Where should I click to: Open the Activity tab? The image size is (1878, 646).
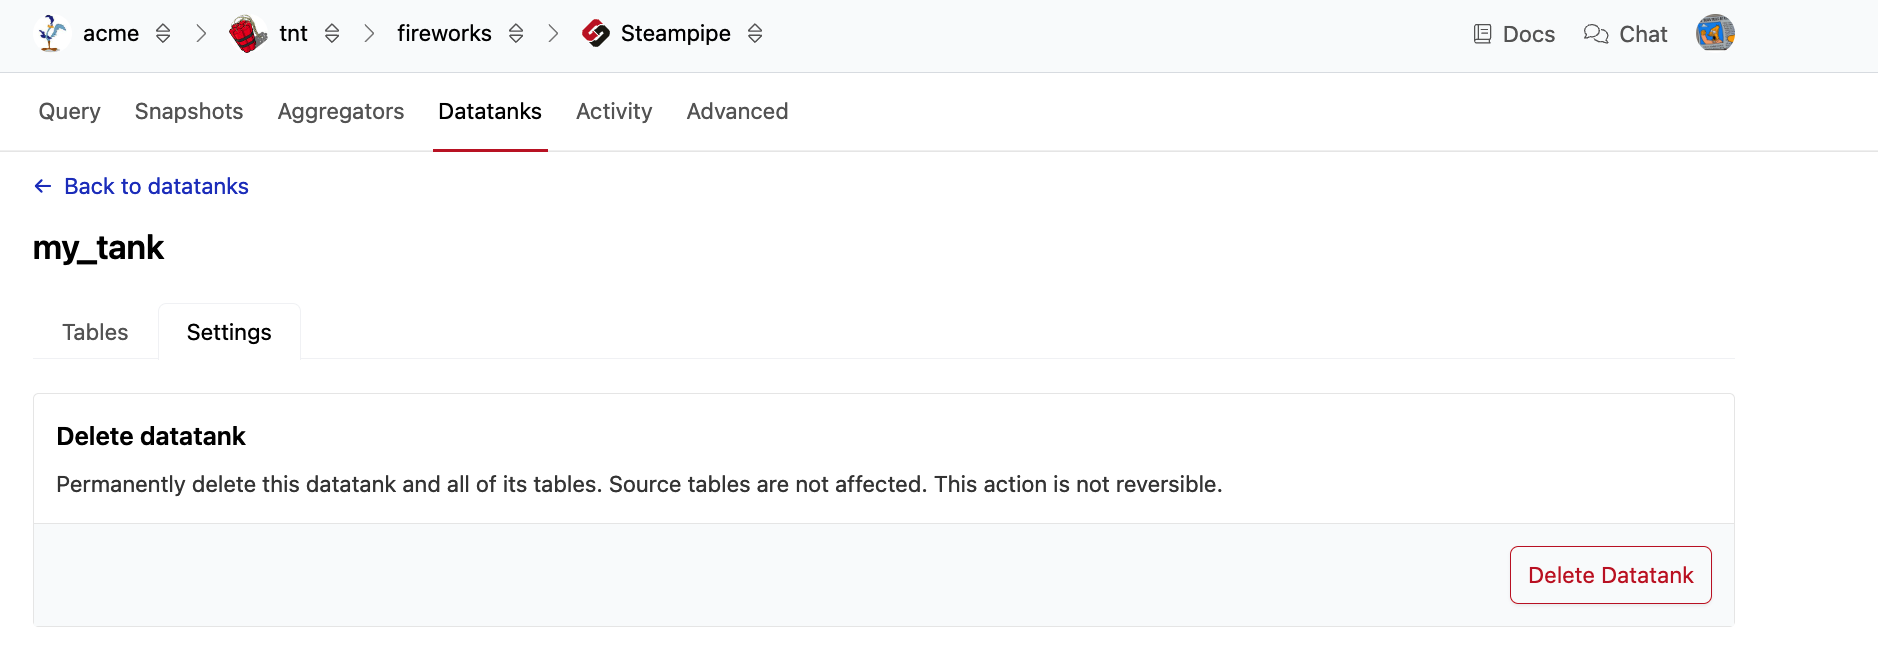tap(614, 111)
